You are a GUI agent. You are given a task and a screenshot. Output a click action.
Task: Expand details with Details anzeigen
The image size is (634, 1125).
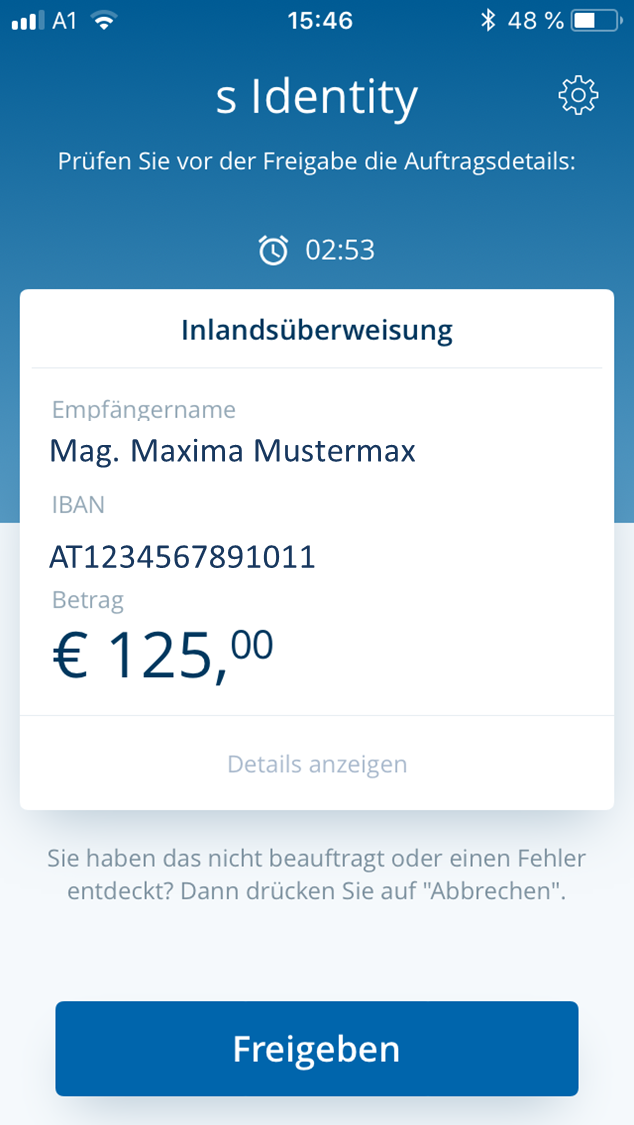pyautogui.click(x=317, y=765)
